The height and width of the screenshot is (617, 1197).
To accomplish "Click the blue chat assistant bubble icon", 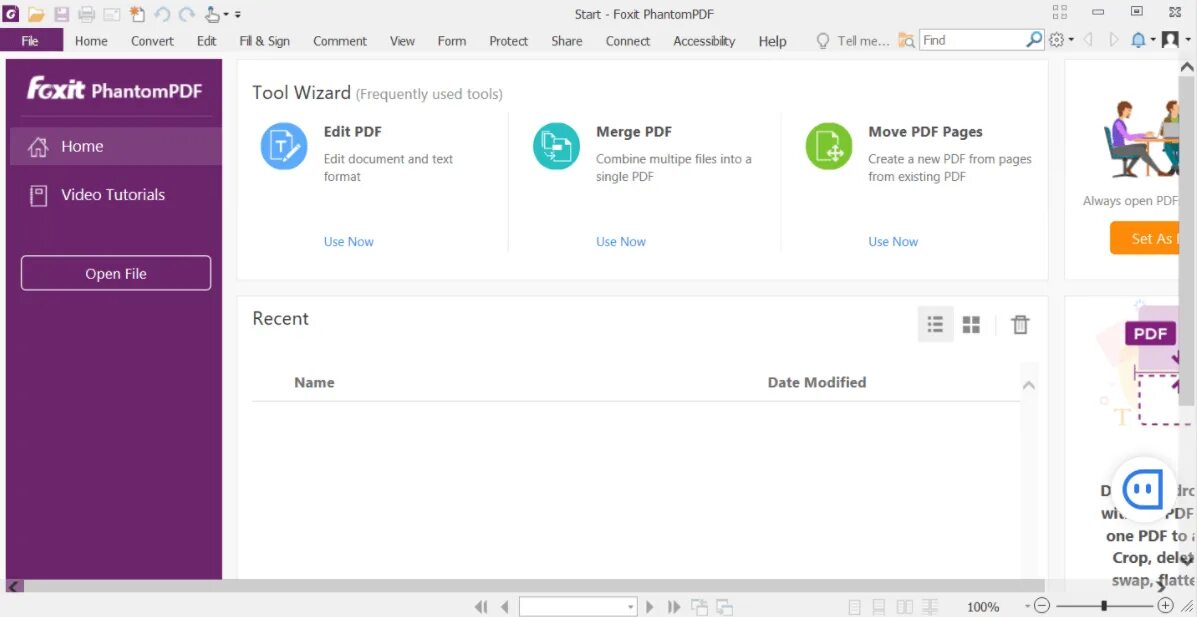I will pyautogui.click(x=1143, y=489).
